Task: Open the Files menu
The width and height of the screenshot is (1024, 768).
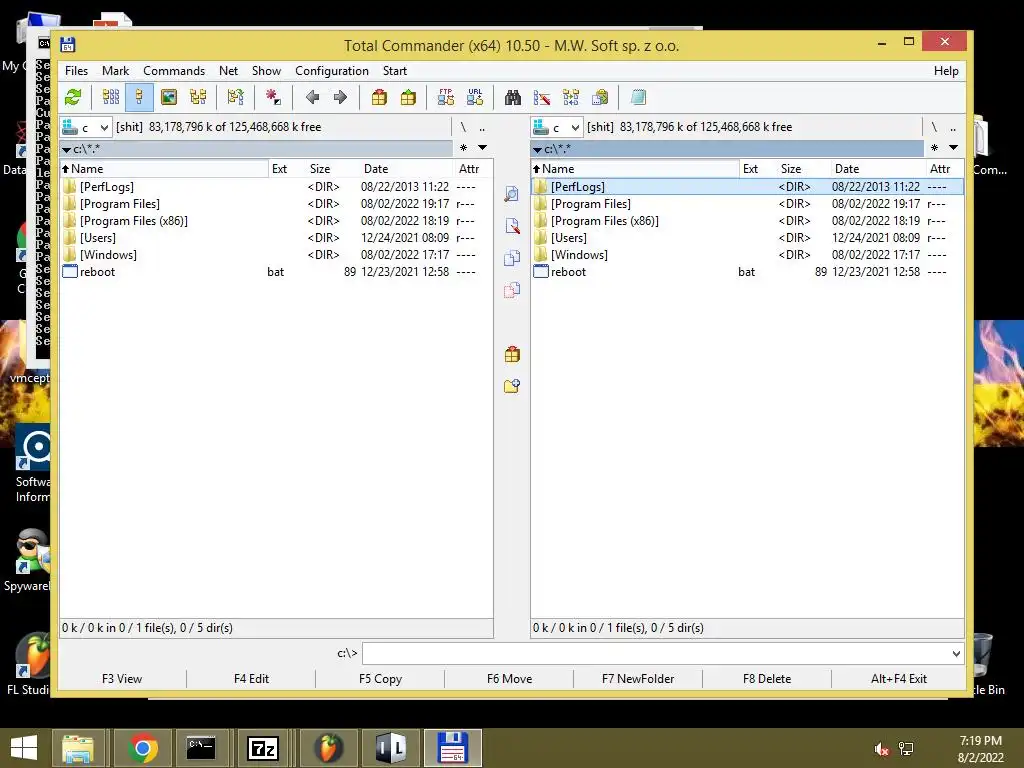Action: [x=76, y=71]
